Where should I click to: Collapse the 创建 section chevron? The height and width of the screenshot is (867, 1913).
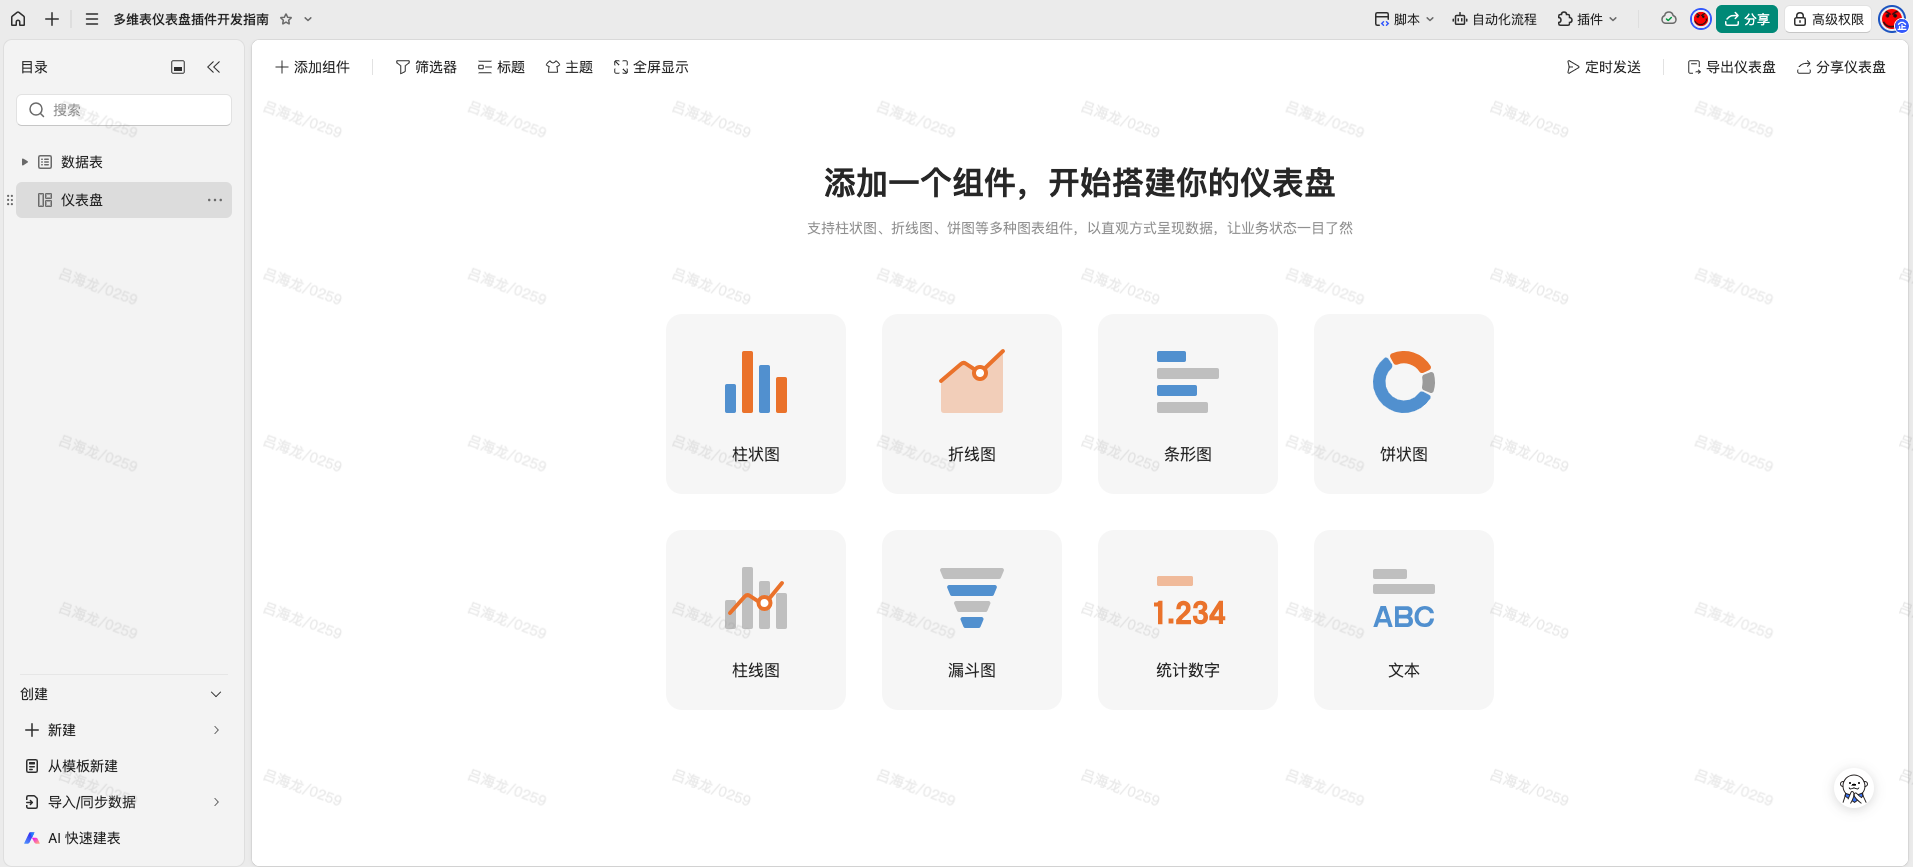(x=216, y=694)
